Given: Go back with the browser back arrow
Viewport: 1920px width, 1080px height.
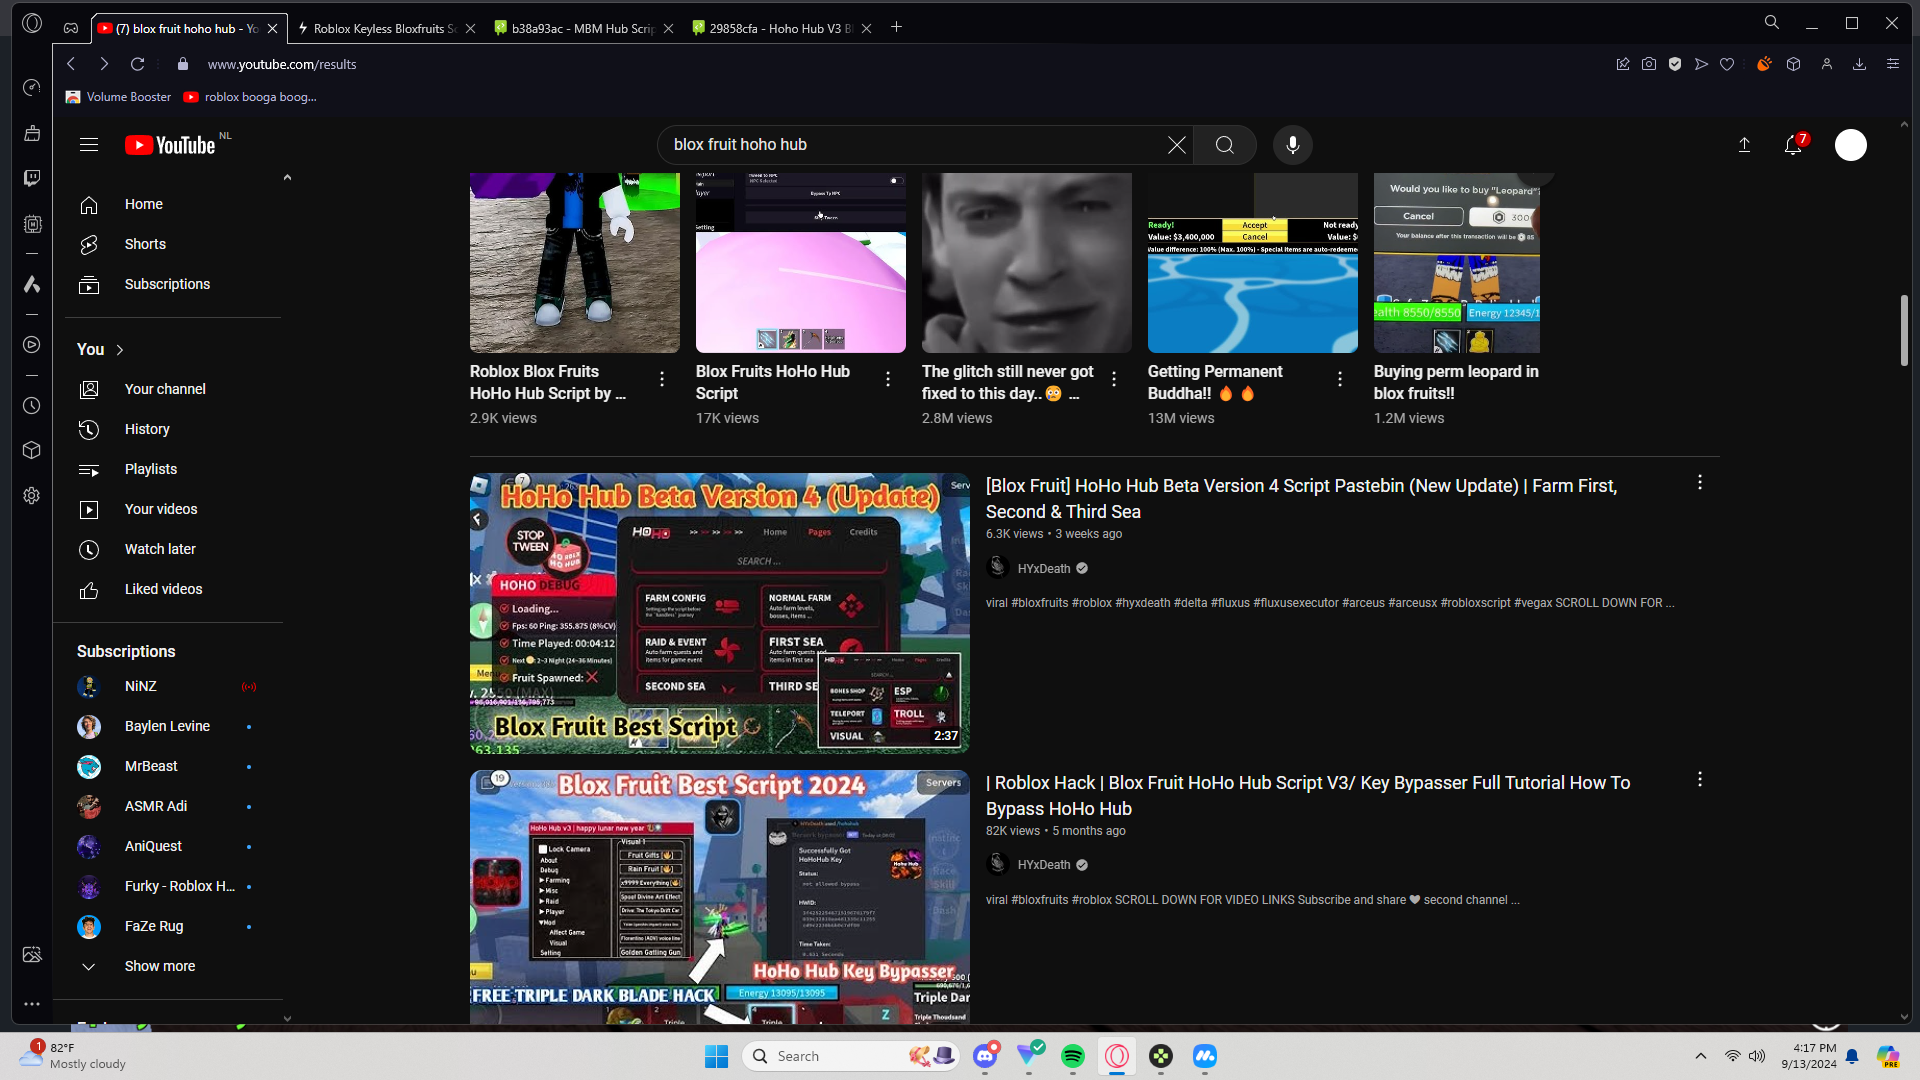Looking at the screenshot, I should [71, 64].
